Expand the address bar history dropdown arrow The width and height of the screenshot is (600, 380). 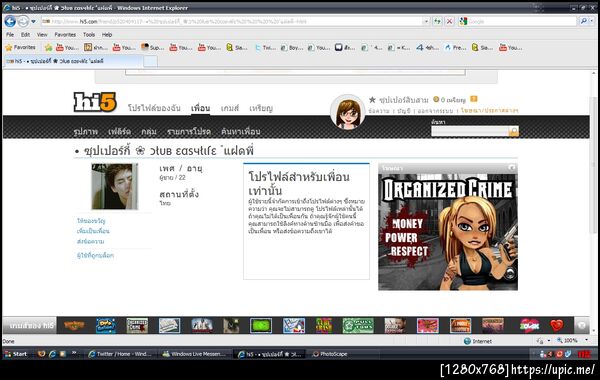pyautogui.click(x=426, y=21)
